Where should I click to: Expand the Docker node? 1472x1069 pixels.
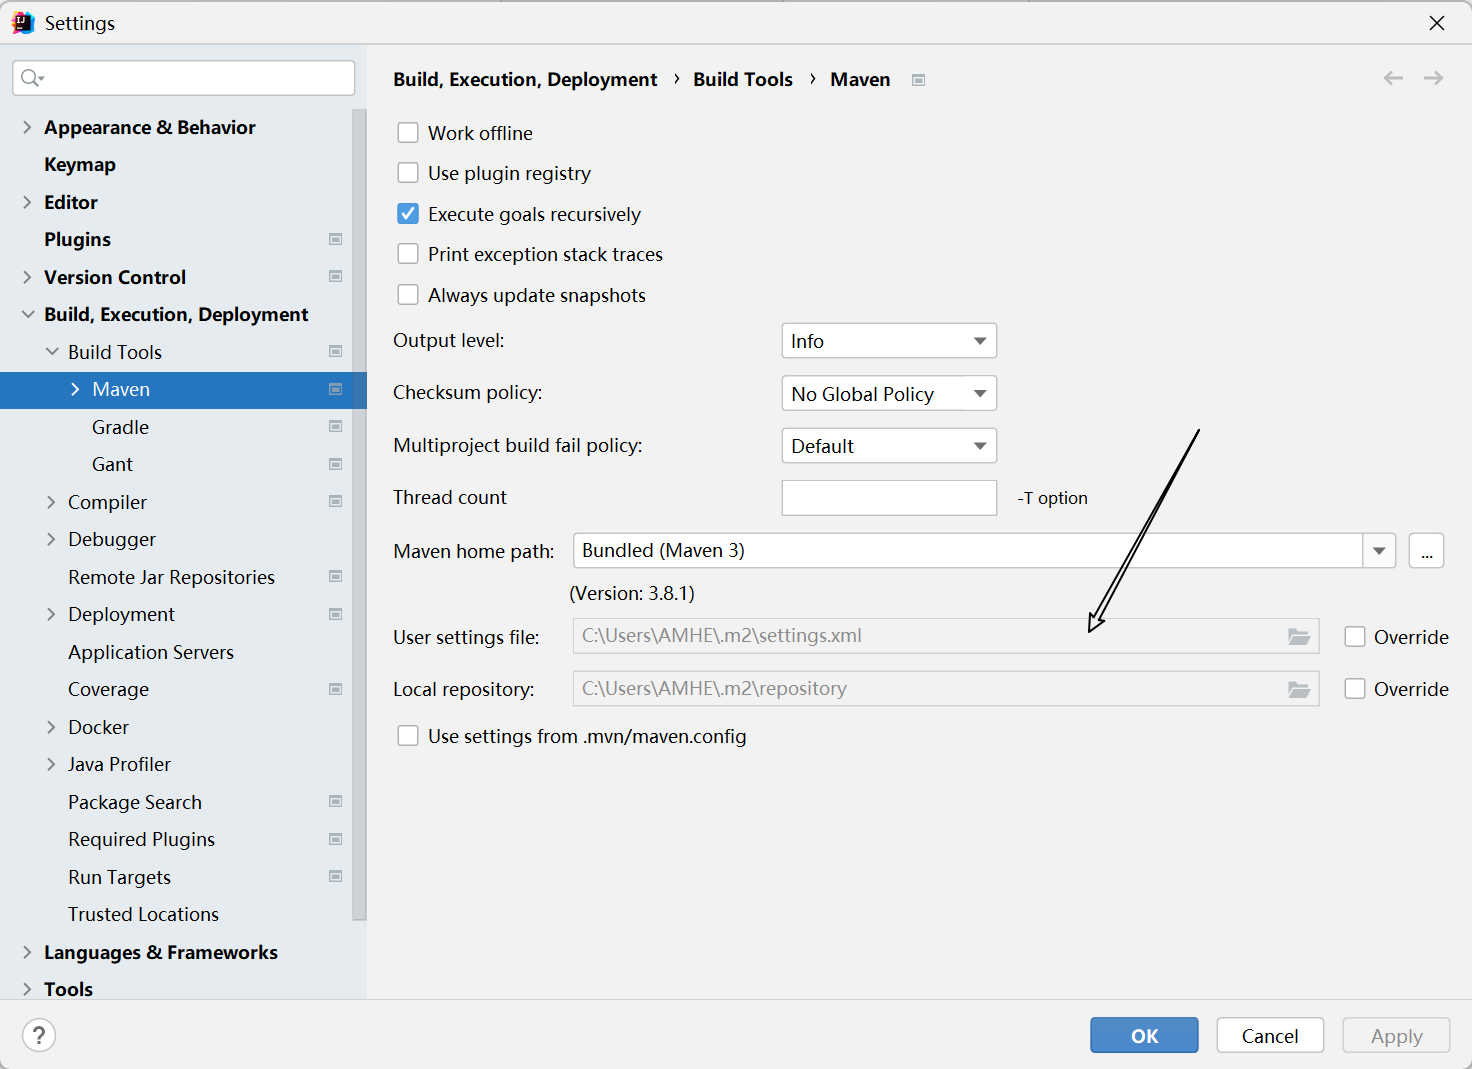[x=51, y=727]
